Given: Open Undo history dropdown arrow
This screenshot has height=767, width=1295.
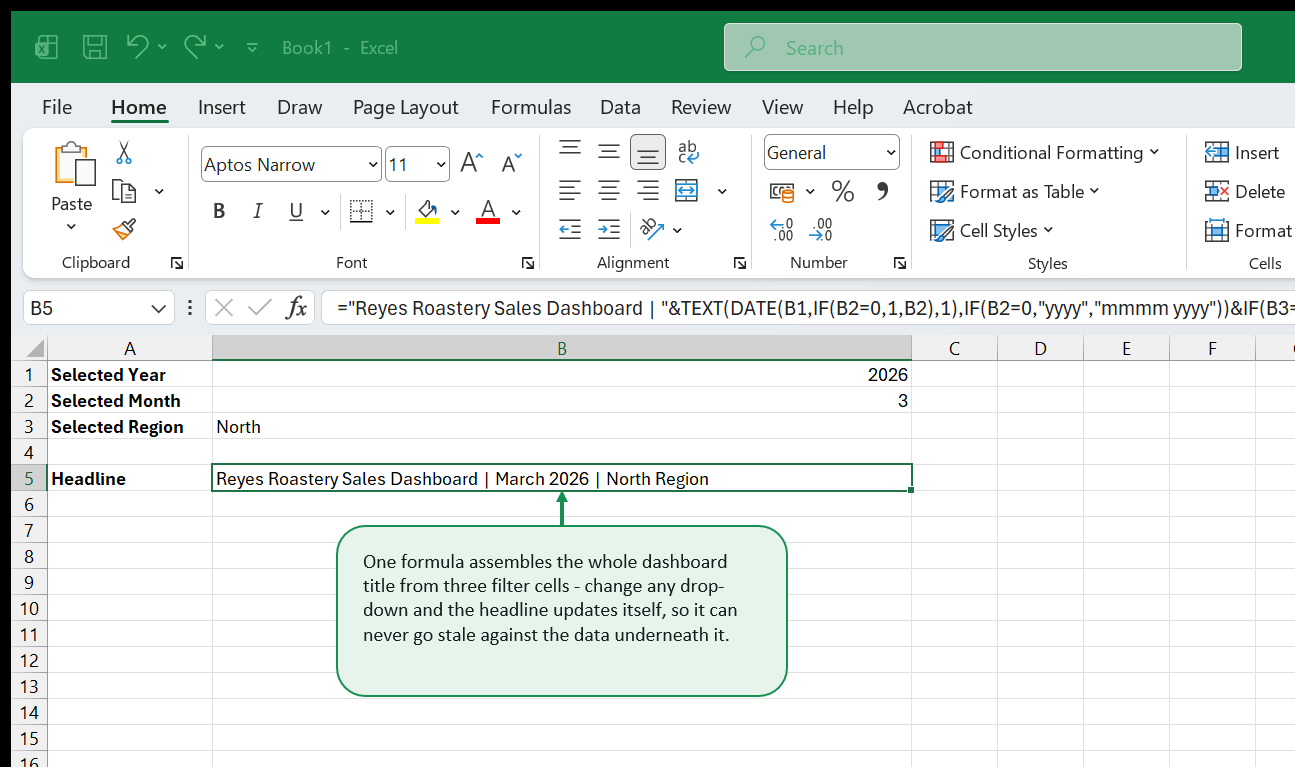Looking at the screenshot, I should point(162,47).
